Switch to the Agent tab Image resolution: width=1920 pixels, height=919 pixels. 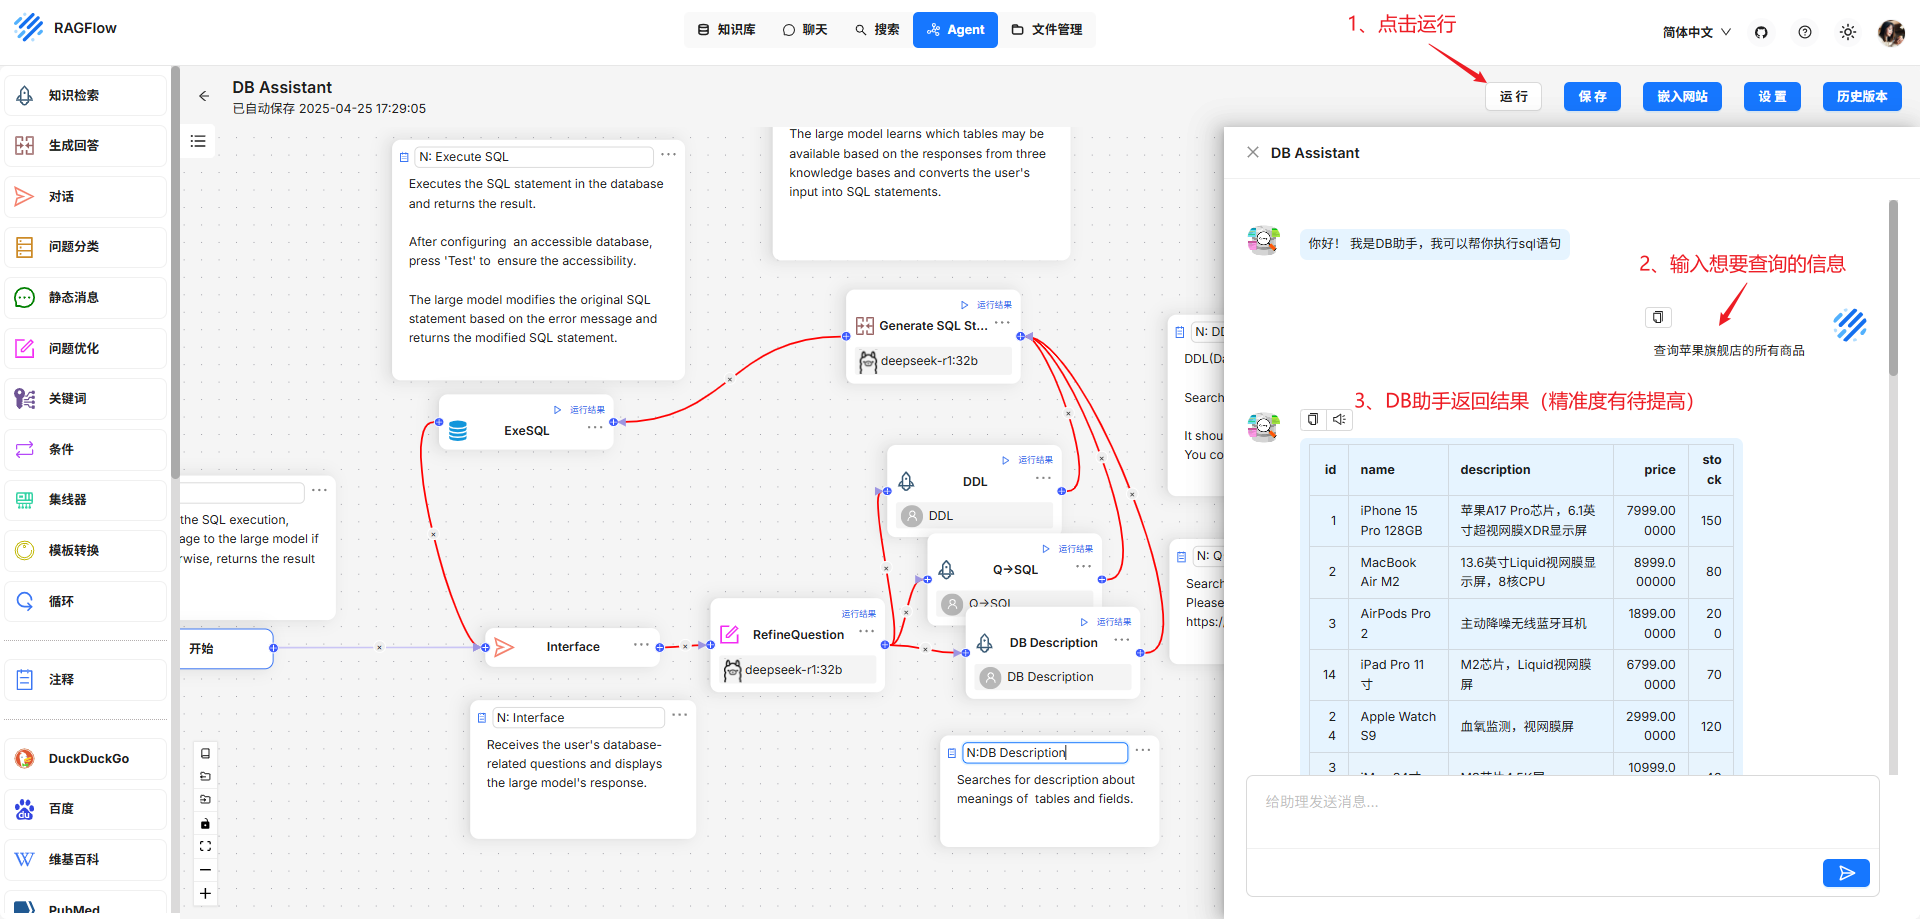coord(955,29)
